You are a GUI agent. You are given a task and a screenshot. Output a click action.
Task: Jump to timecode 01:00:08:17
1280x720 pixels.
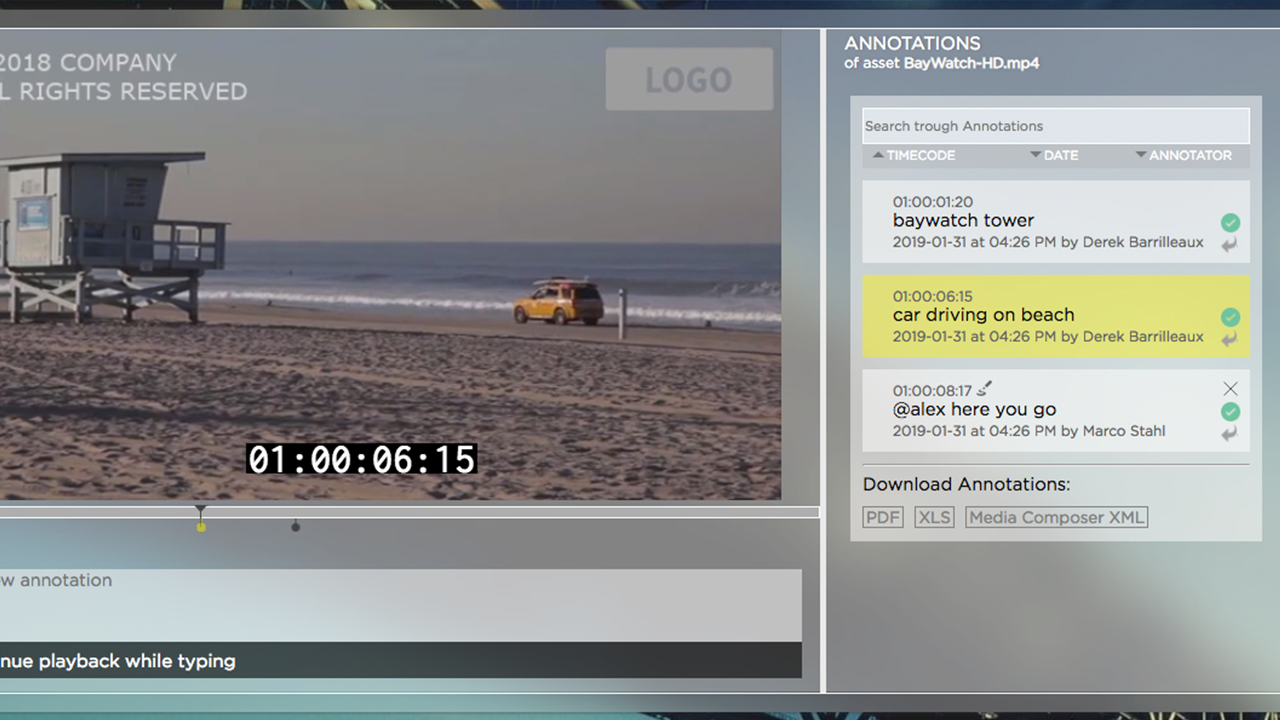pyautogui.click(x=932, y=391)
